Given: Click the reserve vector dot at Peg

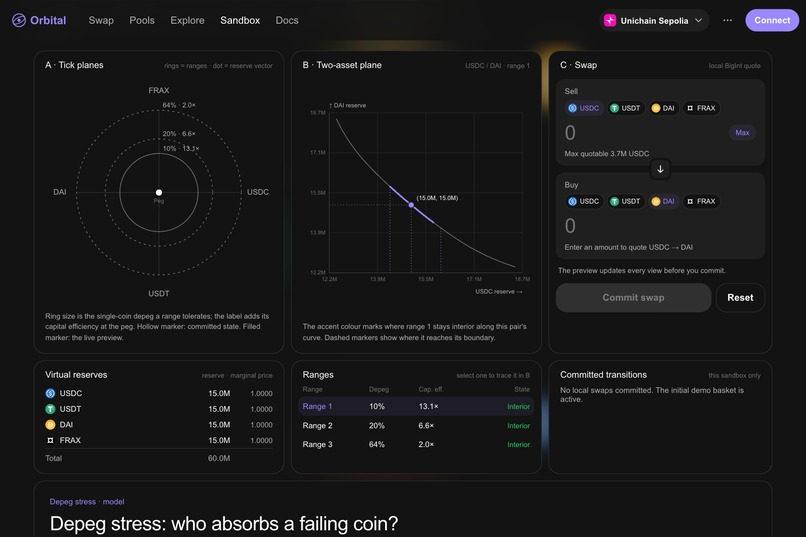Looking at the screenshot, I should click(x=159, y=192).
